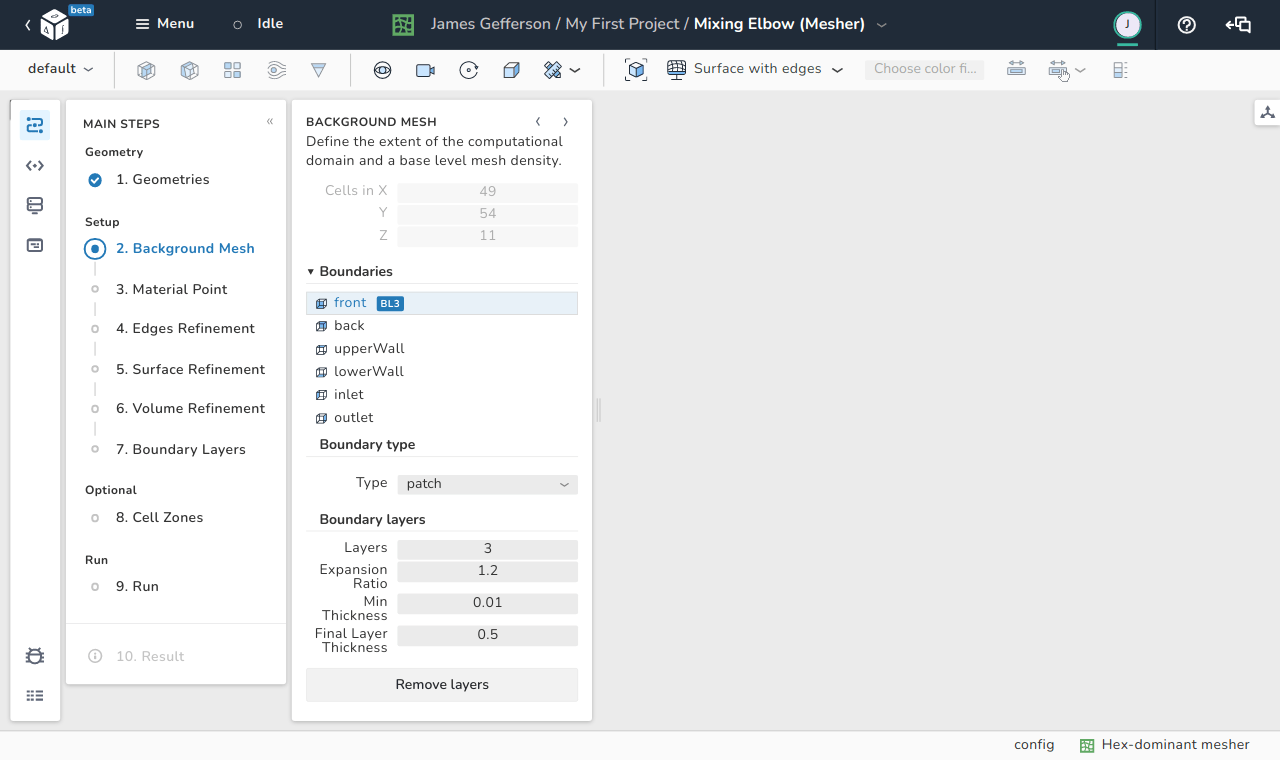Go to step 9. Run
Screen dimensions: 1280x760
click(x=137, y=586)
